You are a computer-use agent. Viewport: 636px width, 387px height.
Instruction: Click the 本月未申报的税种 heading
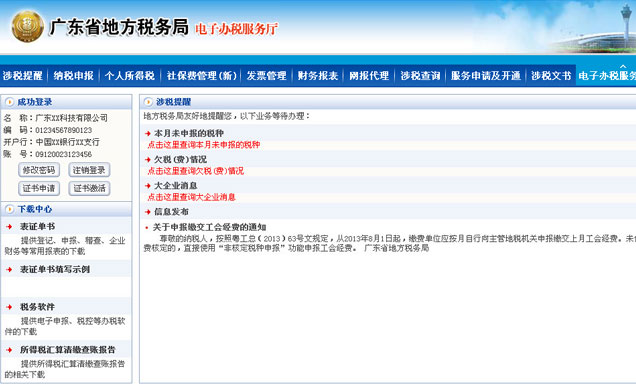click(x=189, y=133)
